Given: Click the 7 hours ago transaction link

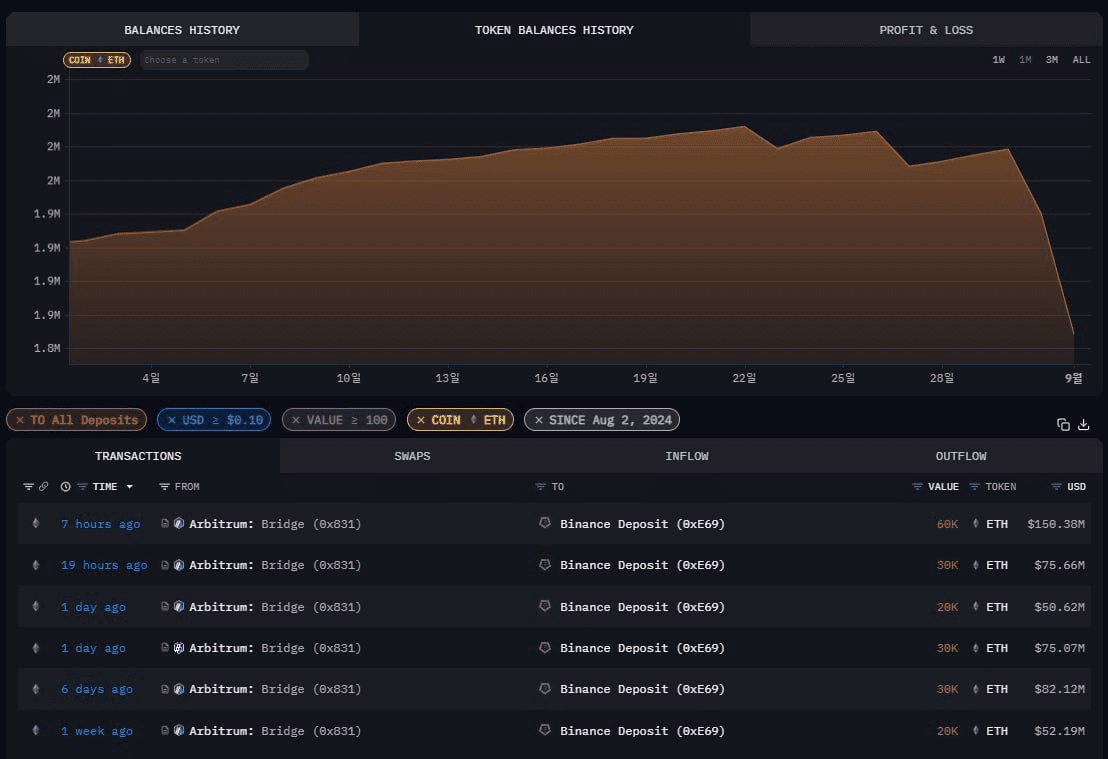Looking at the screenshot, I should [101, 523].
